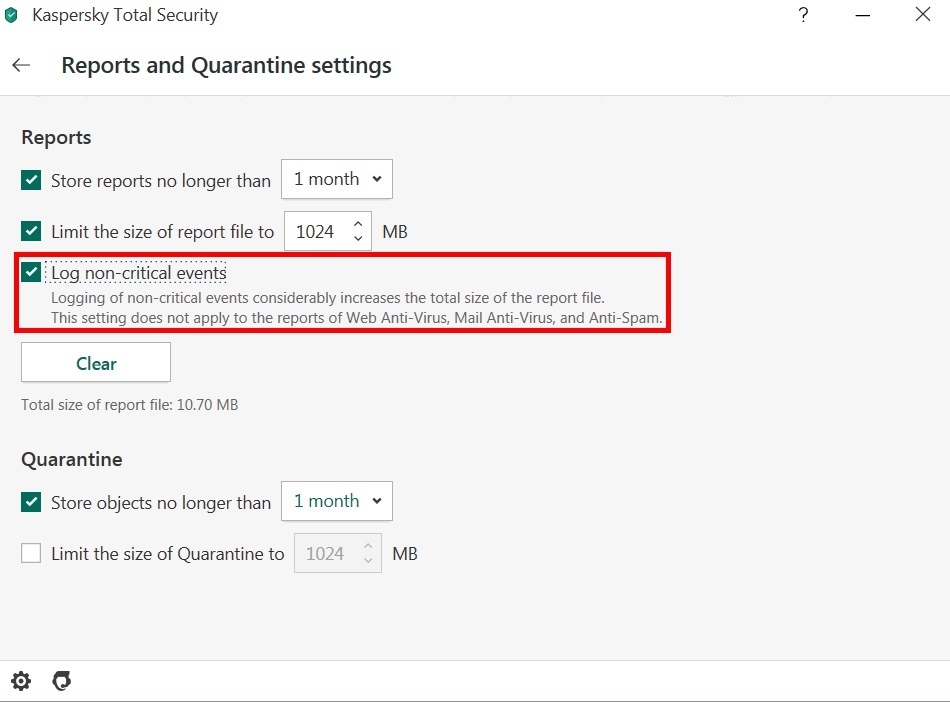This screenshot has height=702, width=950.
Task: Minimize the Kaspersky window
Action: point(863,15)
